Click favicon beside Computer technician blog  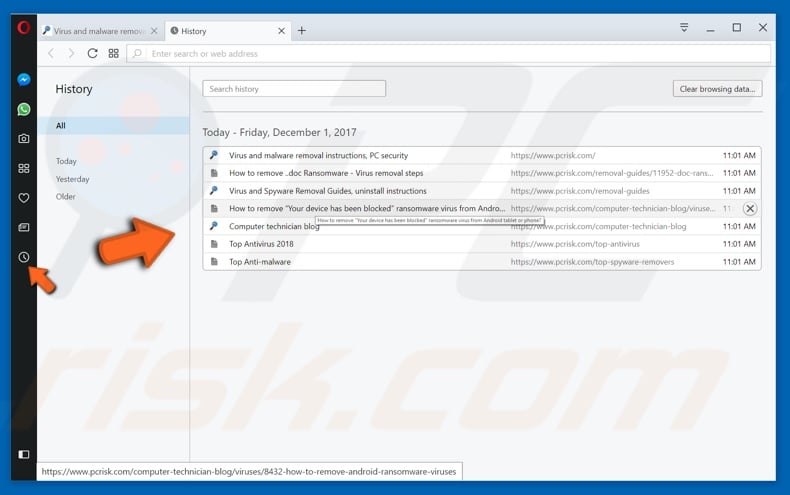(x=214, y=226)
